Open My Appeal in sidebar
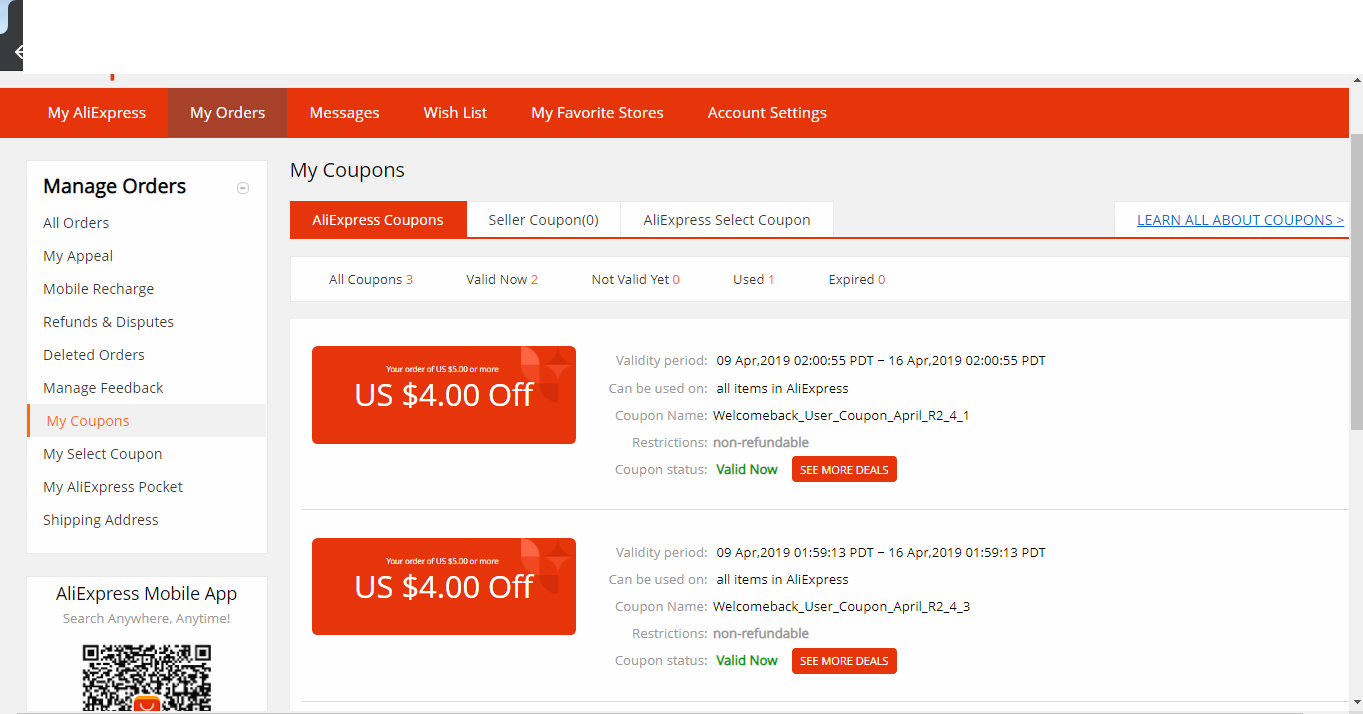1363x714 pixels. tap(78, 256)
